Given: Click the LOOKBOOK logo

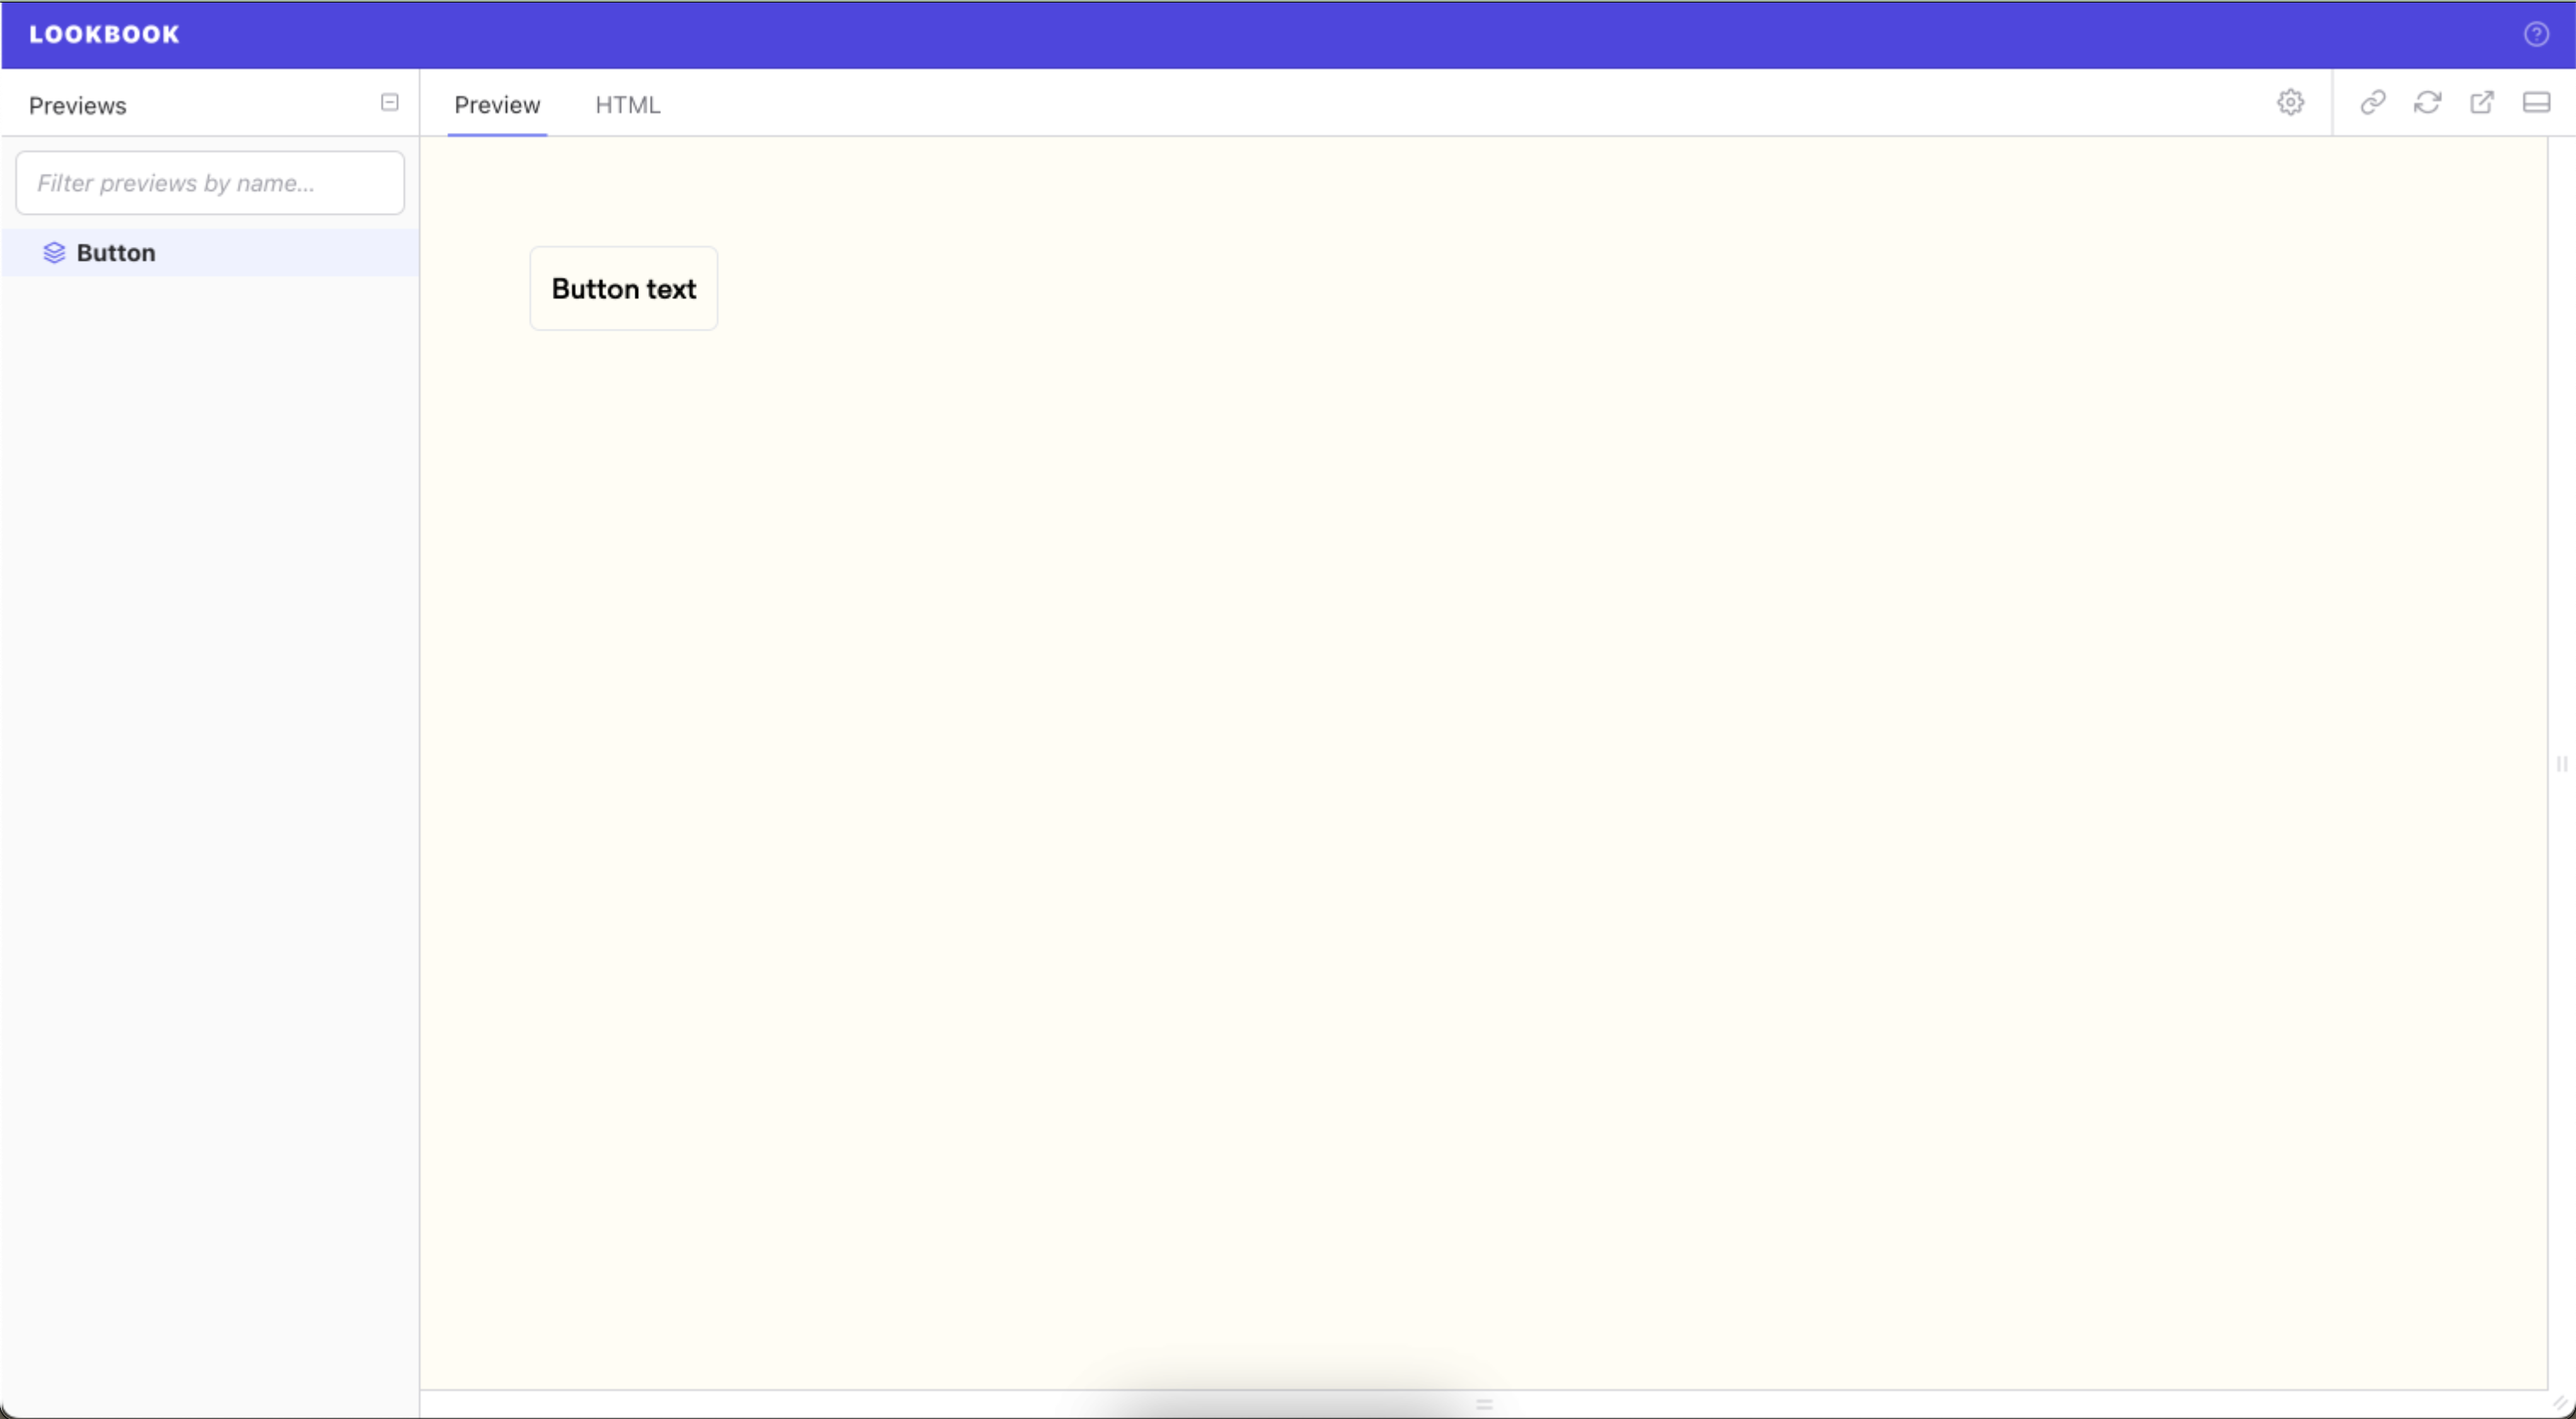Looking at the screenshot, I should [x=104, y=34].
